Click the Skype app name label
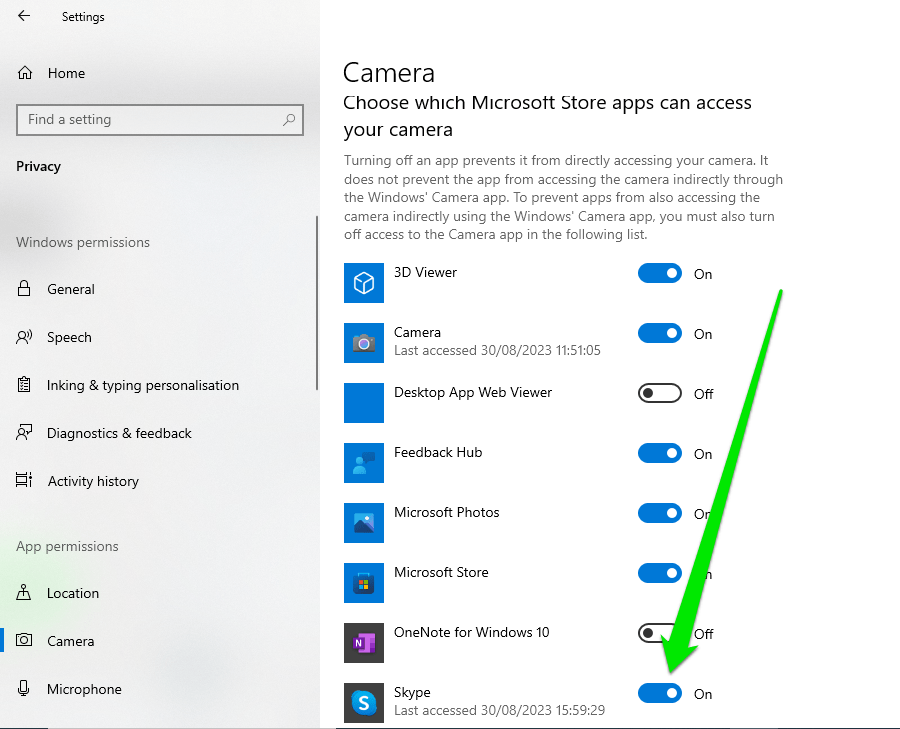This screenshot has width=900, height=729. [x=412, y=692]
